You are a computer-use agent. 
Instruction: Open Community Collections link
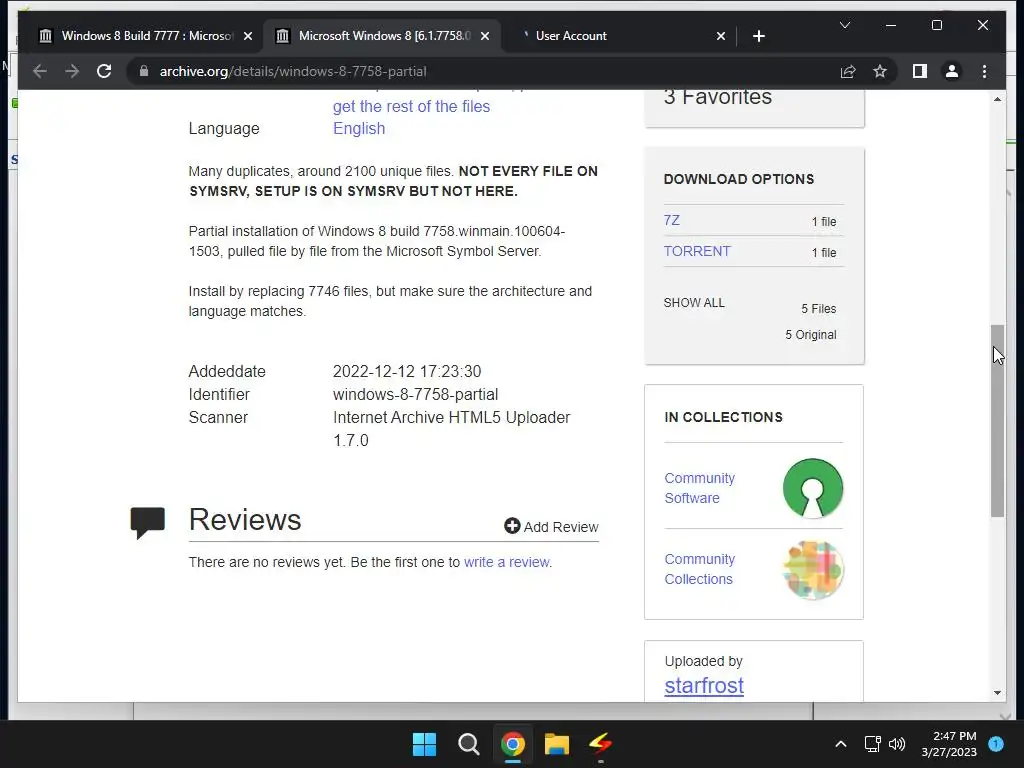(699, 569)
